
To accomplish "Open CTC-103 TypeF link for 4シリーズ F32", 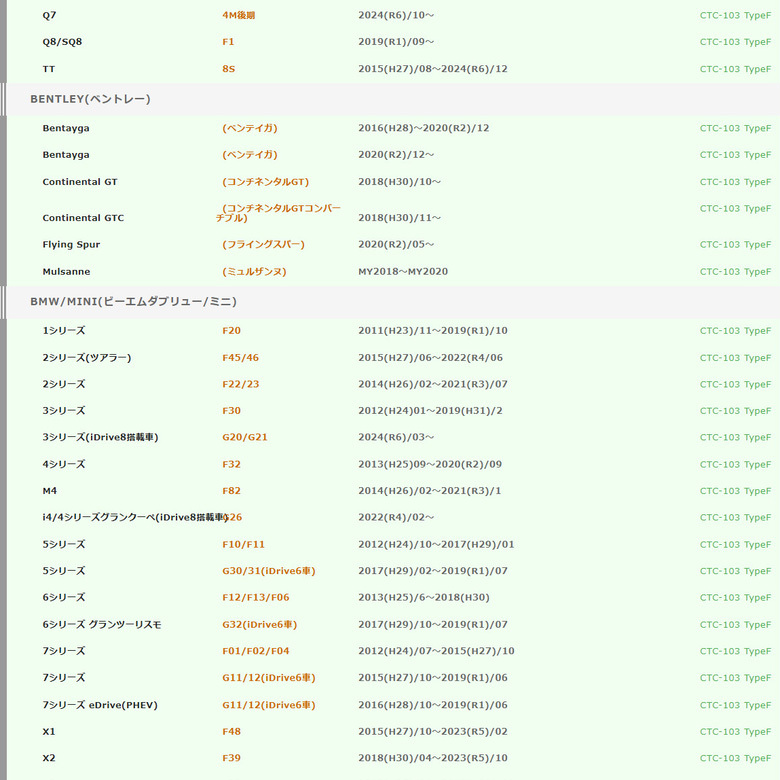I will [735, 464].
